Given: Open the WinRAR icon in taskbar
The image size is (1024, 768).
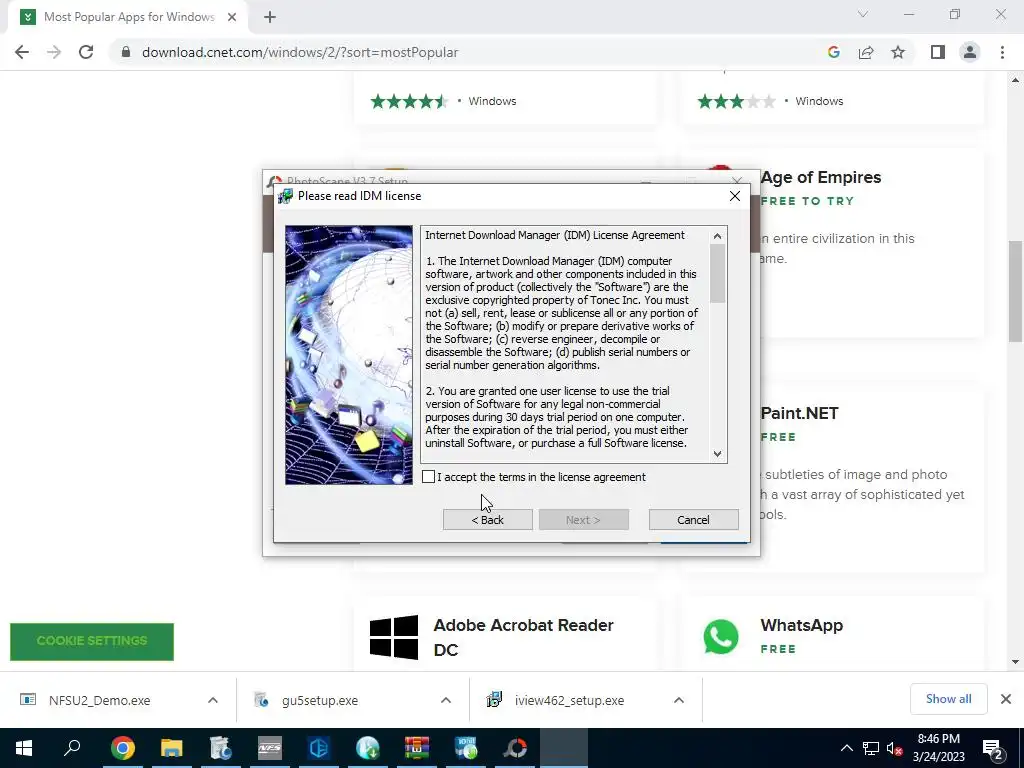Looking at the screenshot, I should pos(417,748).
